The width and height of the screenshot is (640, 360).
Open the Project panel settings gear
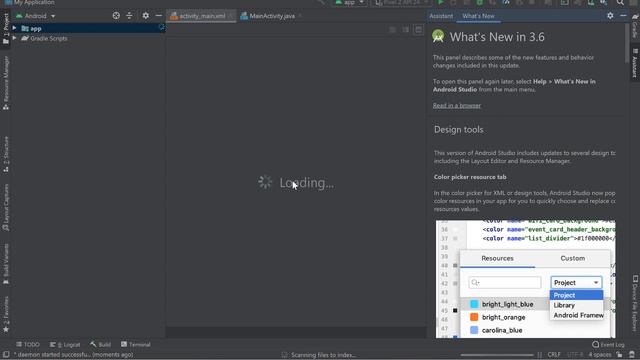pos(146,16)
